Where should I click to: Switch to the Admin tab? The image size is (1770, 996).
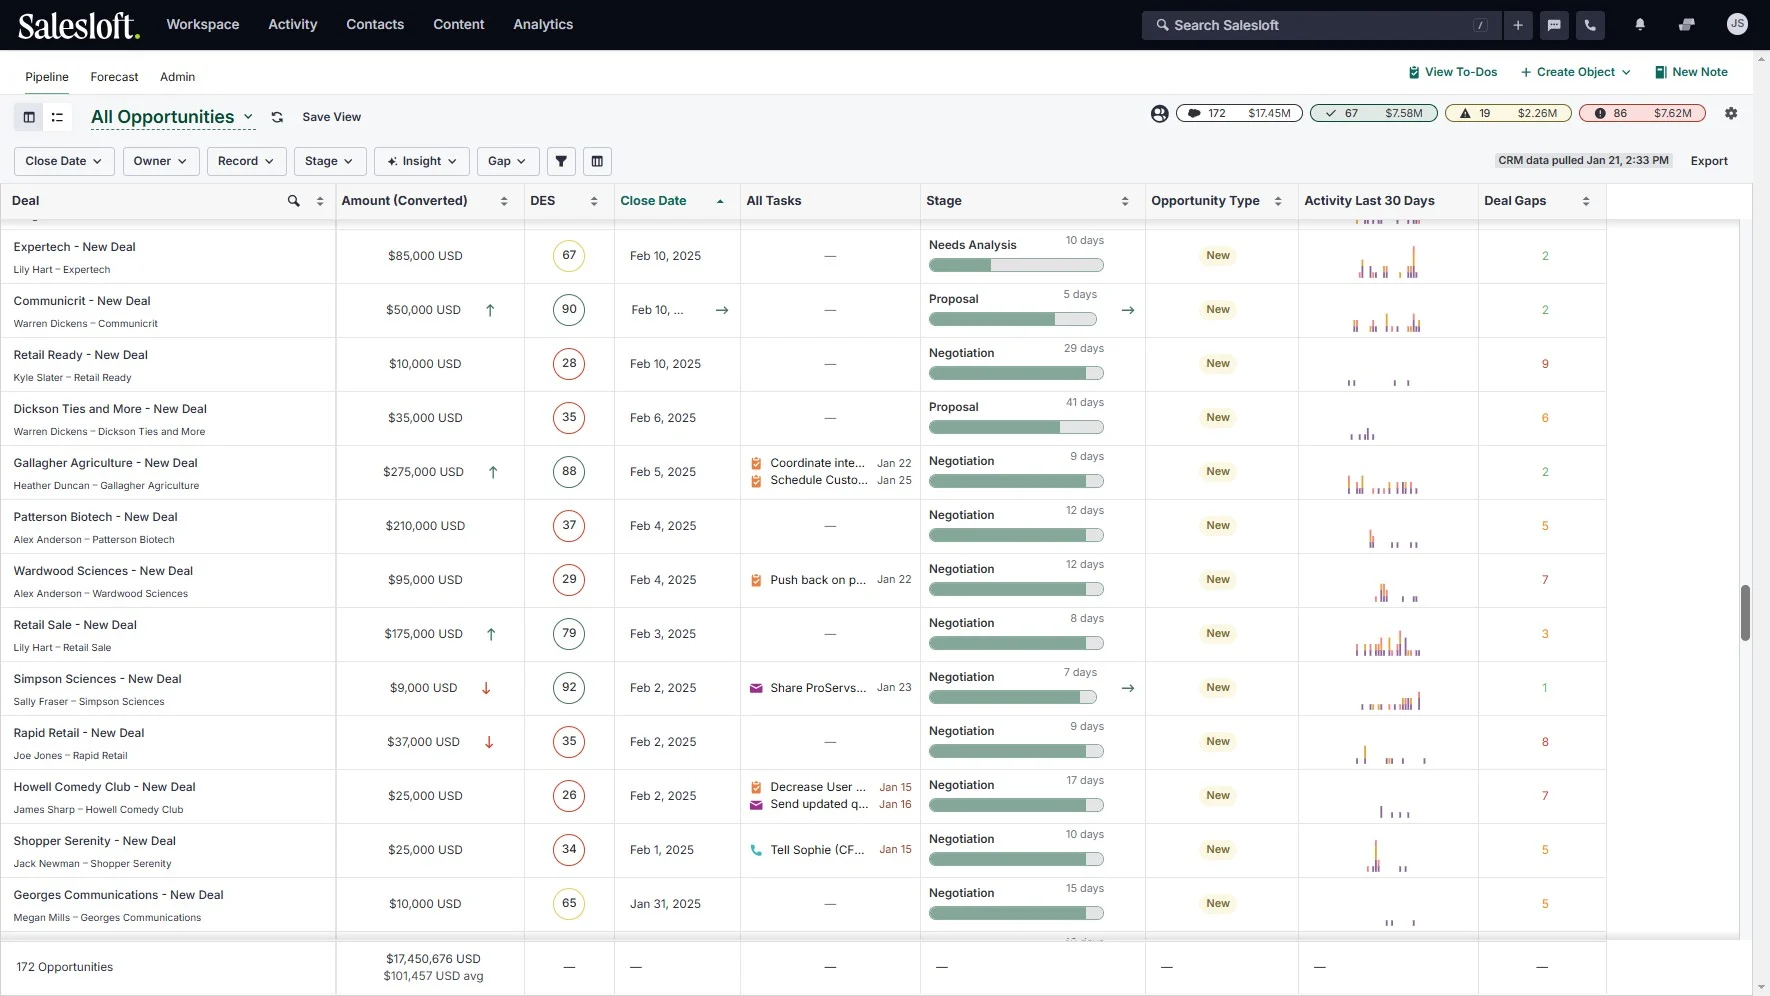coord(177,77)
